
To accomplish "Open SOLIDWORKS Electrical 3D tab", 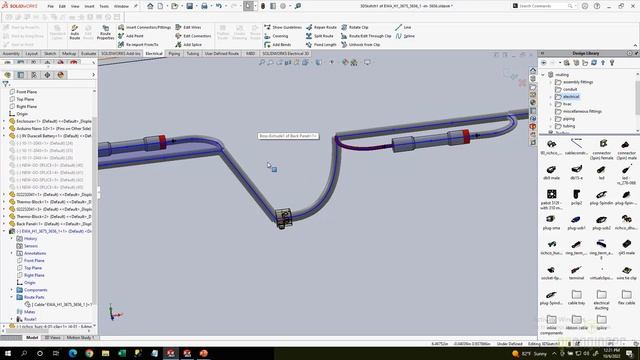I will [x=286, y=53].
